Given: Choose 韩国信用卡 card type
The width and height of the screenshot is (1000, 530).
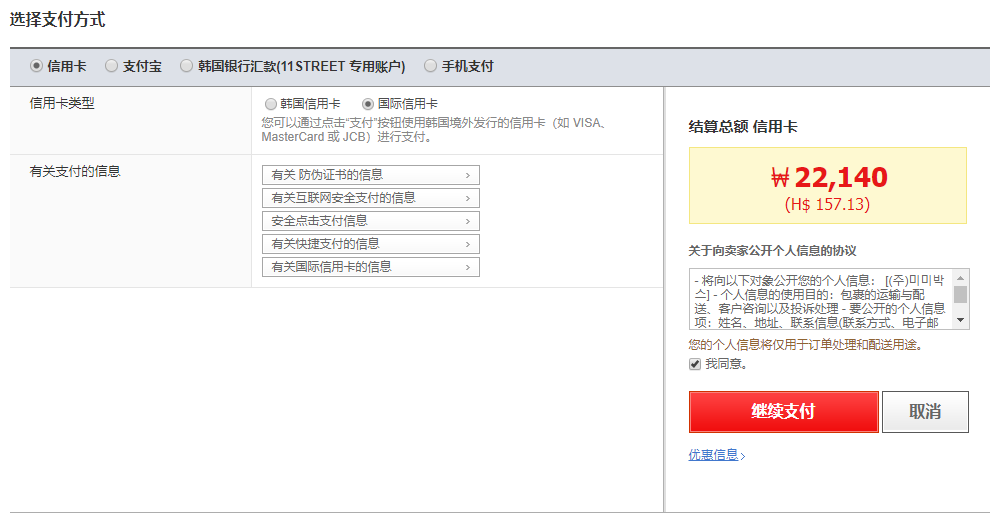Looking at the screenshot, I should pos(271,104).
